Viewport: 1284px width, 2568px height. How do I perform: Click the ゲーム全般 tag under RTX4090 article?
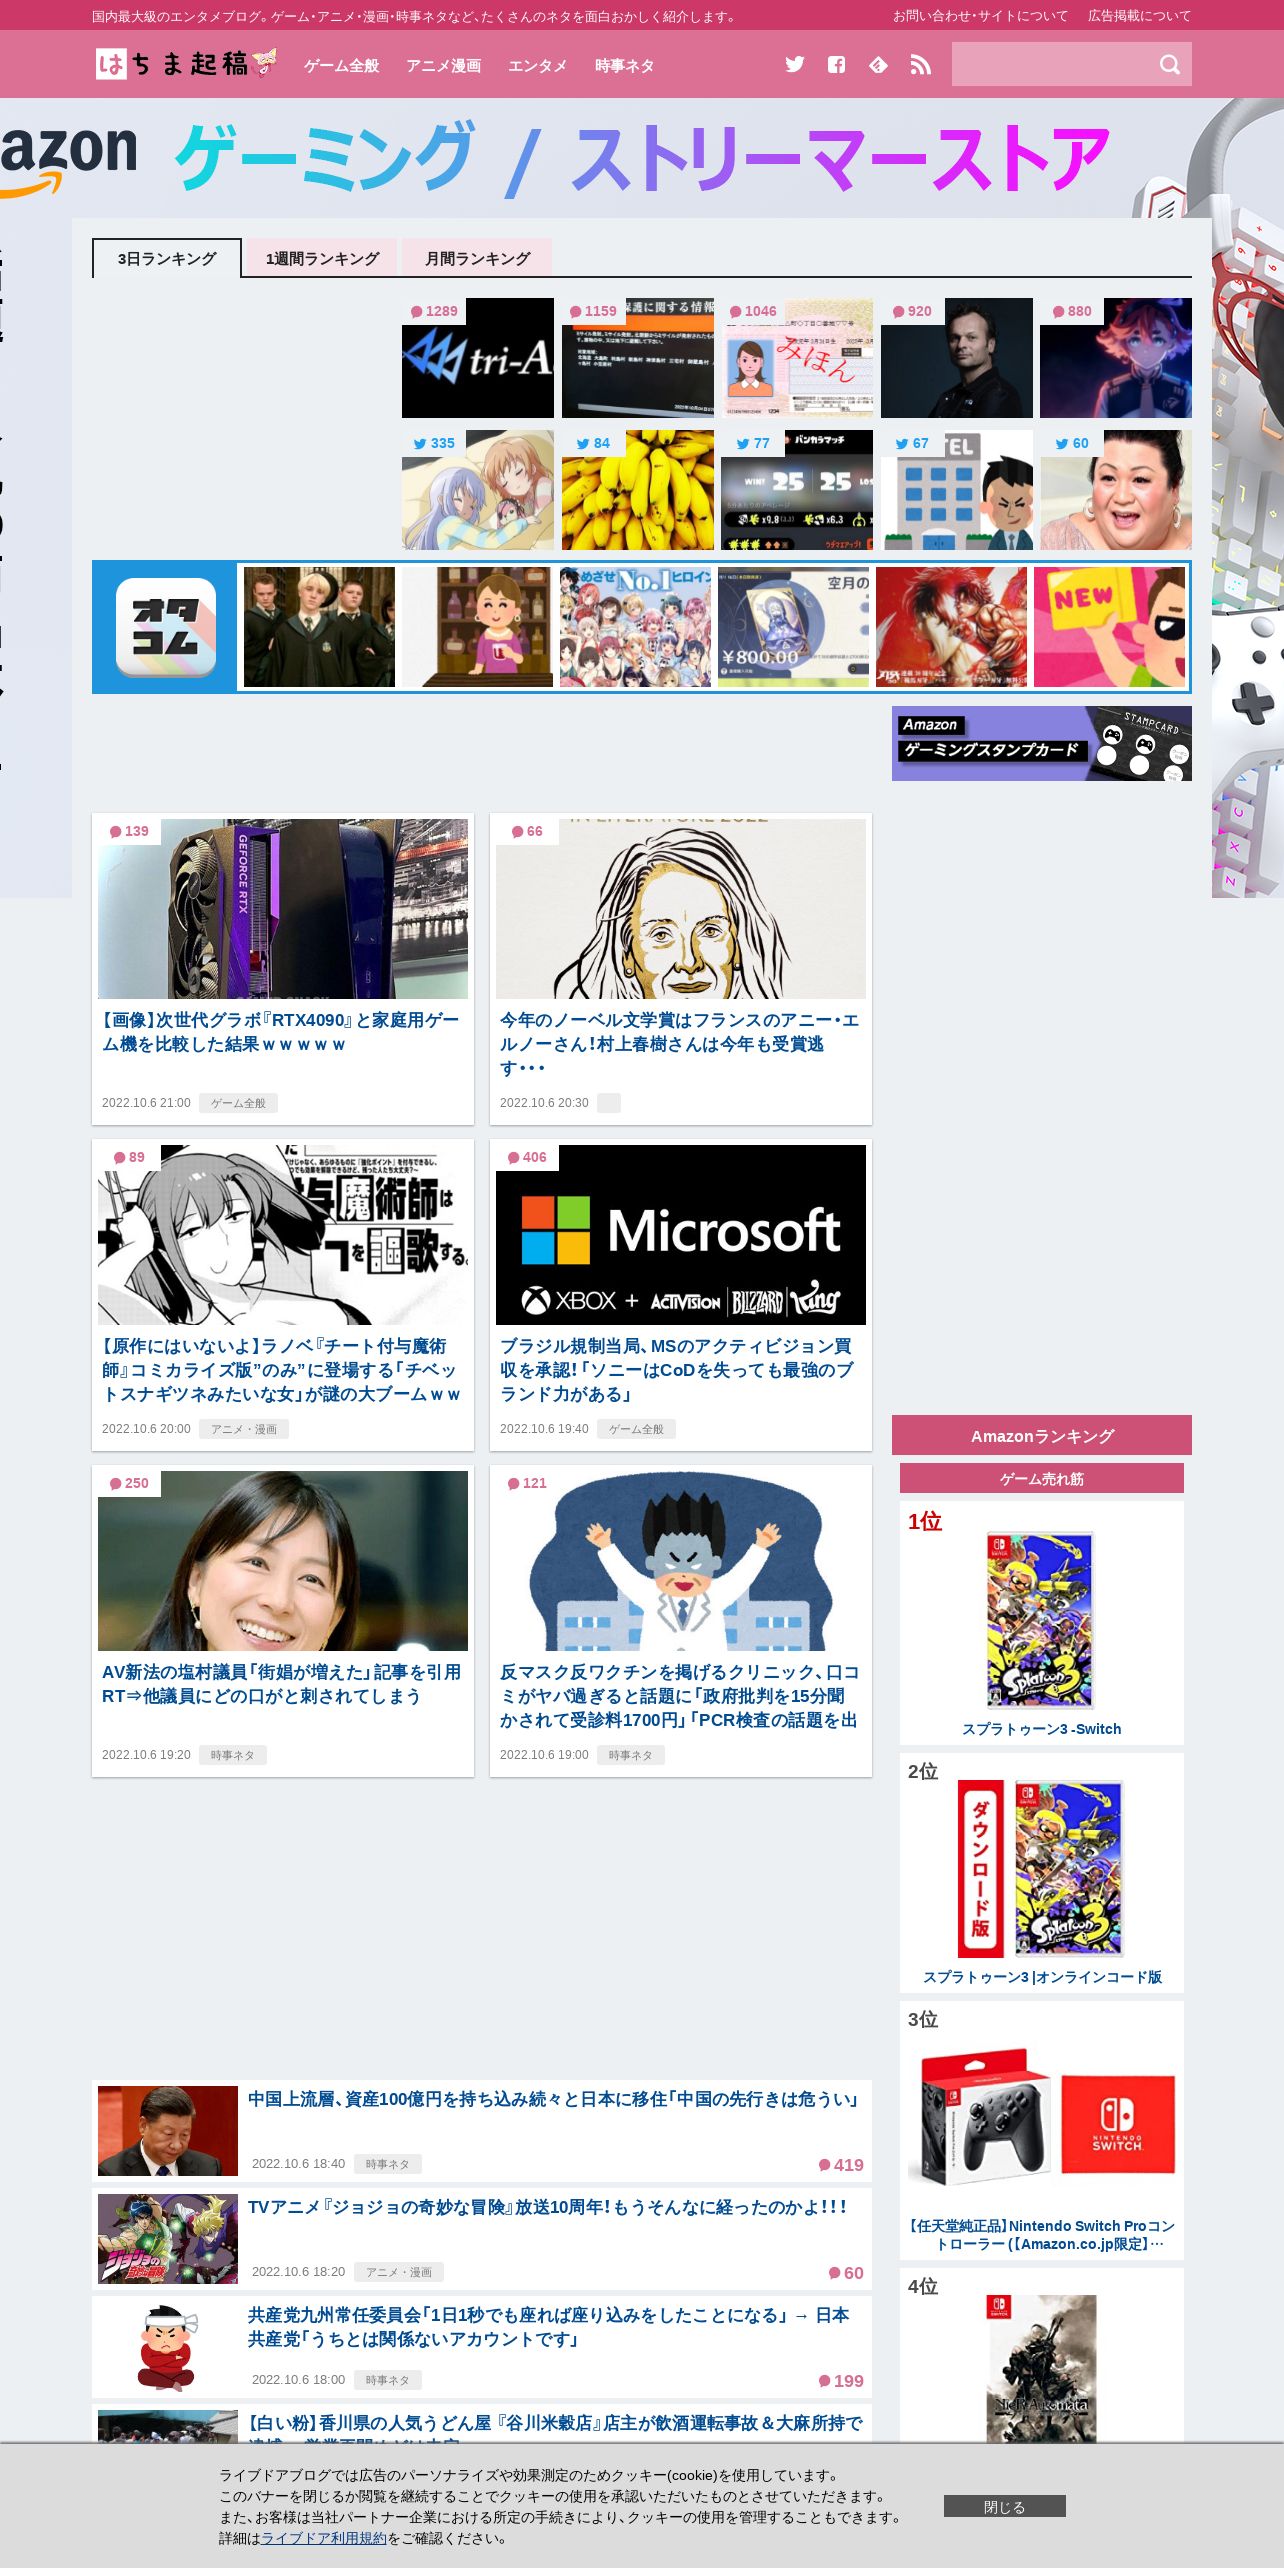[238, 1103]
